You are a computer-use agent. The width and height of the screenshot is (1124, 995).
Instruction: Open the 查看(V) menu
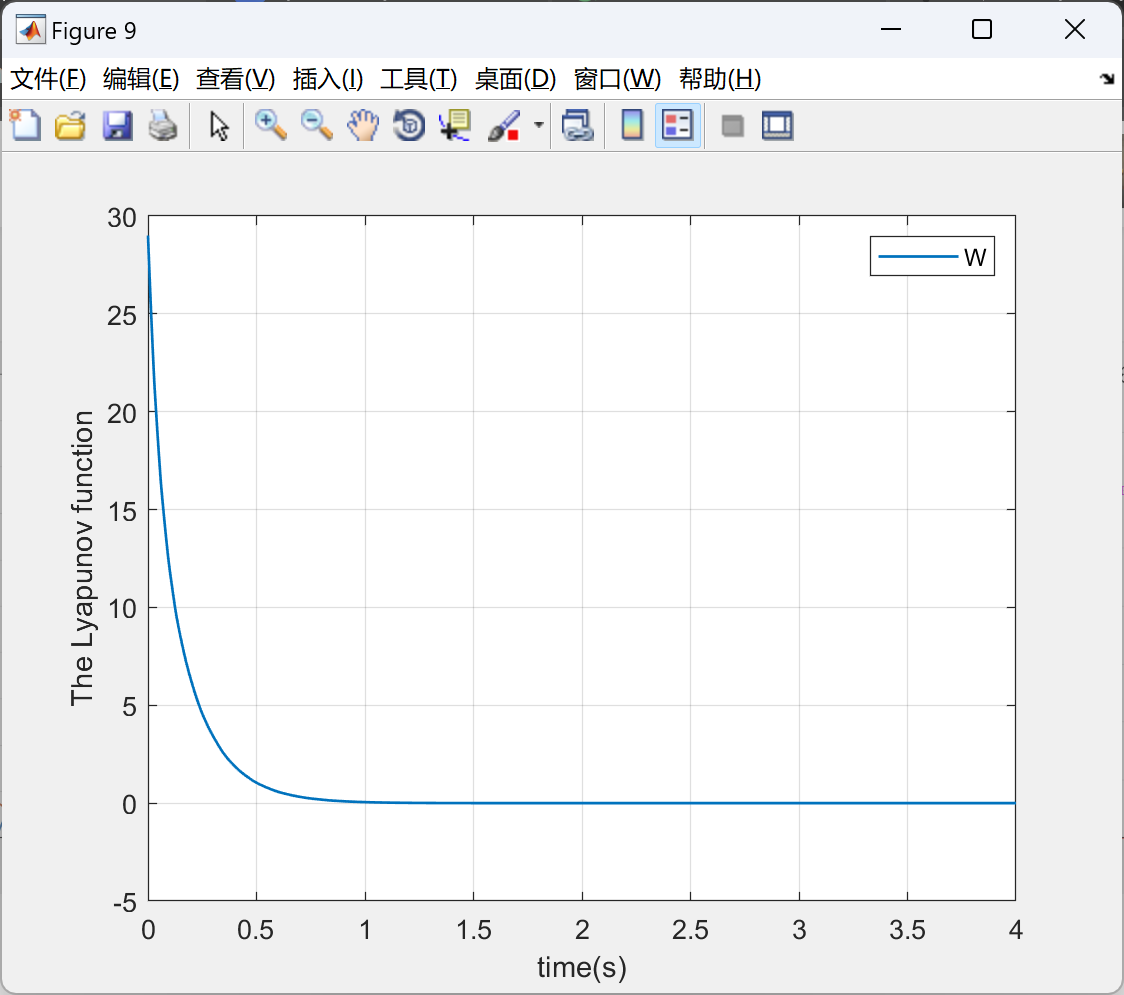point(236,79)
